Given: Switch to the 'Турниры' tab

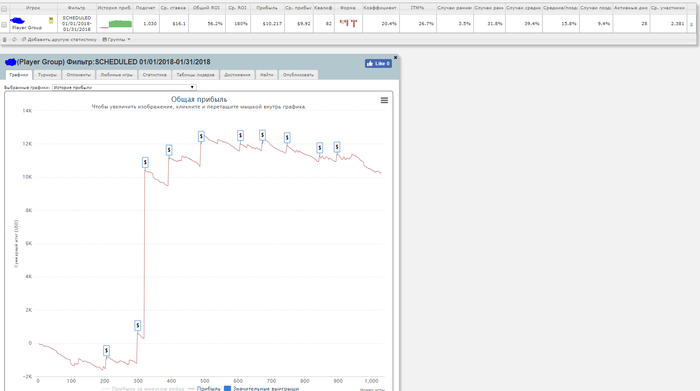Looking at the screenshot, I should (47, 75).
